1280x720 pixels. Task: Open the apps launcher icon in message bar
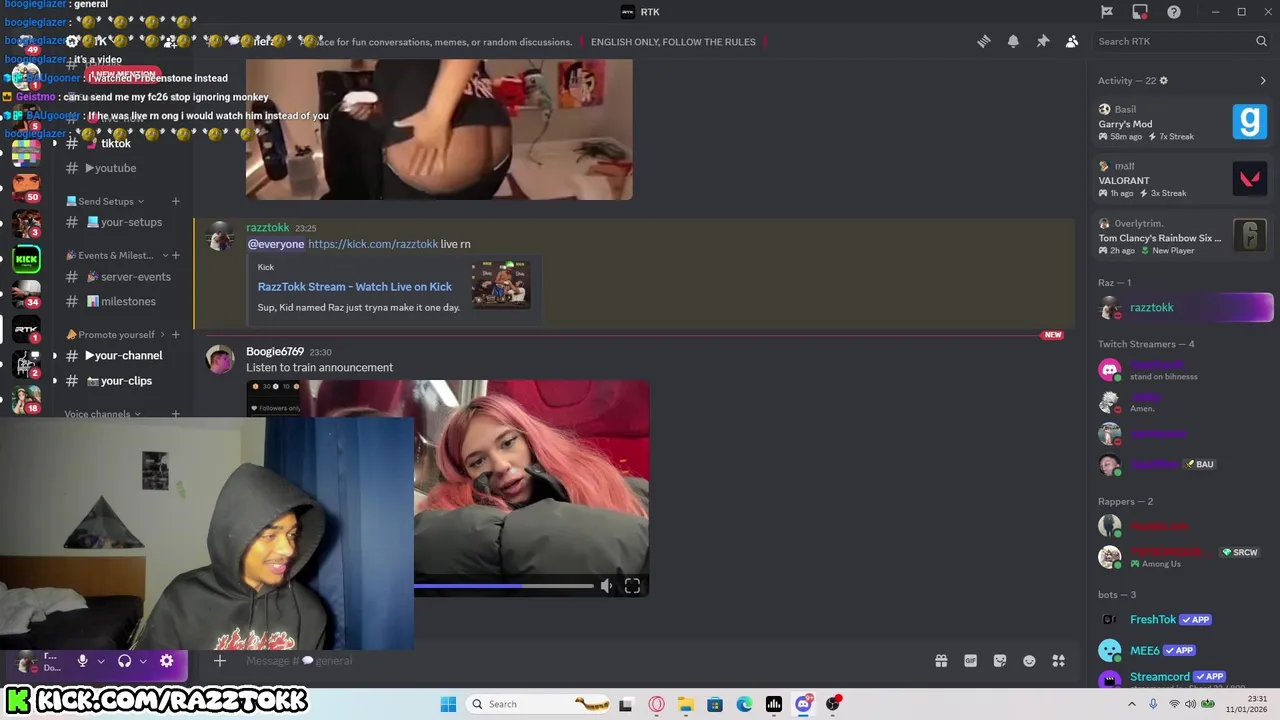1059,661
